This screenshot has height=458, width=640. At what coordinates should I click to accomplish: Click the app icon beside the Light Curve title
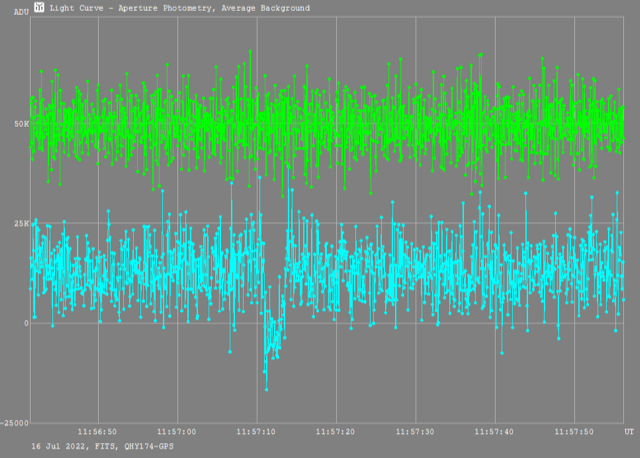click(x=39, y=7)
